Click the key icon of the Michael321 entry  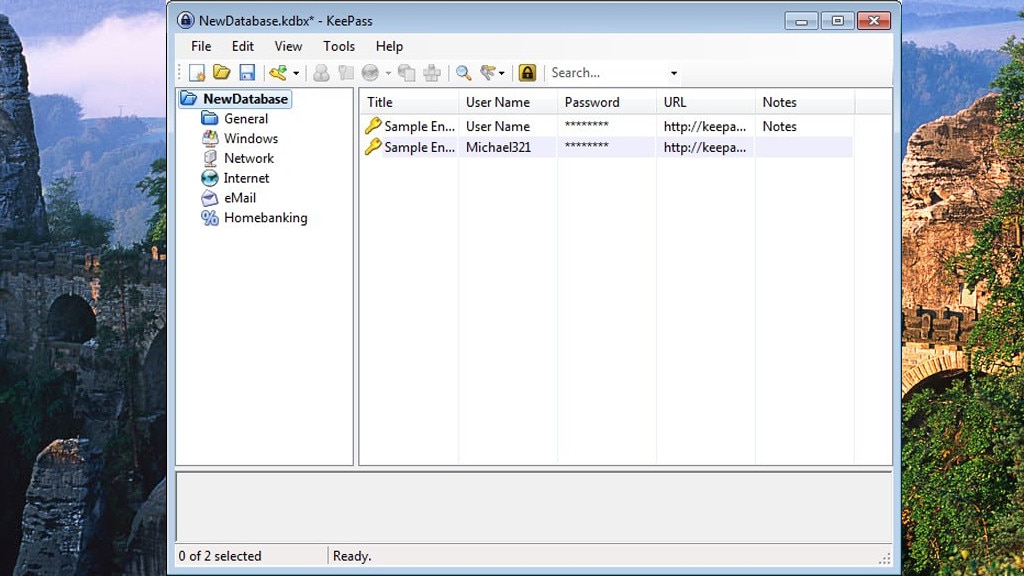coord(373,146)
